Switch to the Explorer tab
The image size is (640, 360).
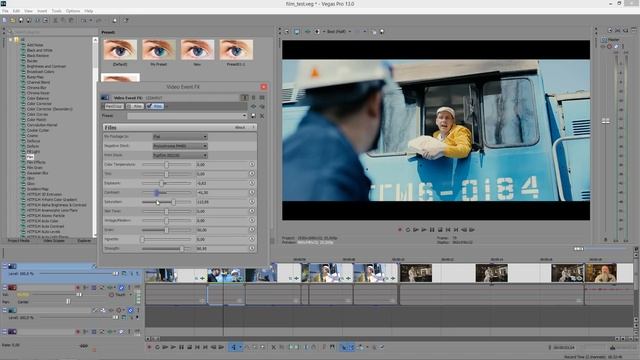84,241
